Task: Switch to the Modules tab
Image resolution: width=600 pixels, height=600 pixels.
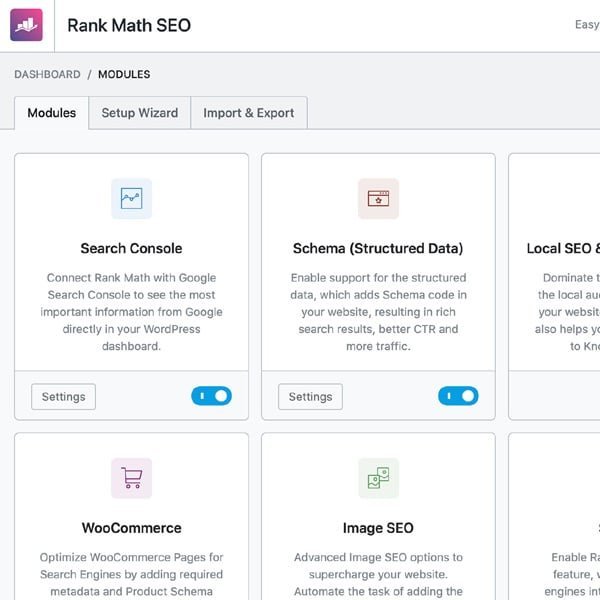Action: point(51,113)
